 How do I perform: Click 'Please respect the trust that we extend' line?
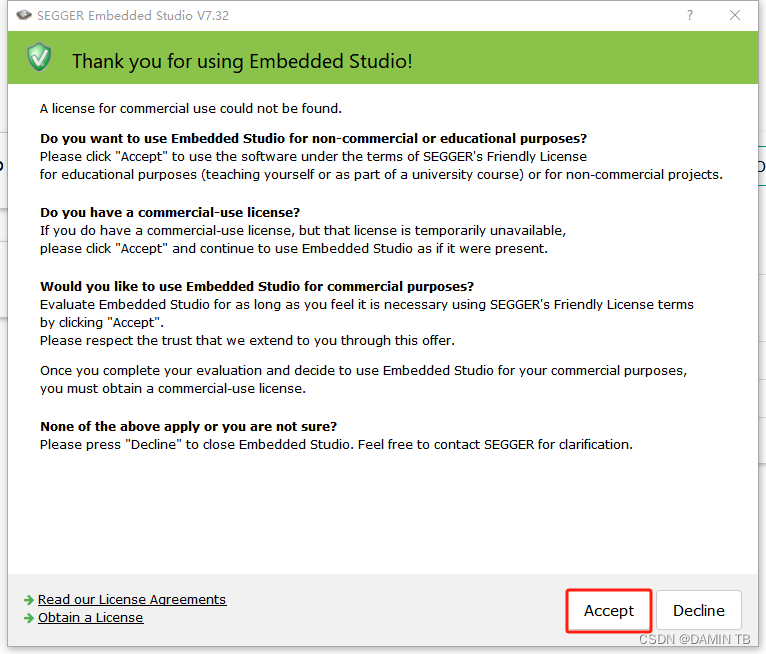(247, 340)
